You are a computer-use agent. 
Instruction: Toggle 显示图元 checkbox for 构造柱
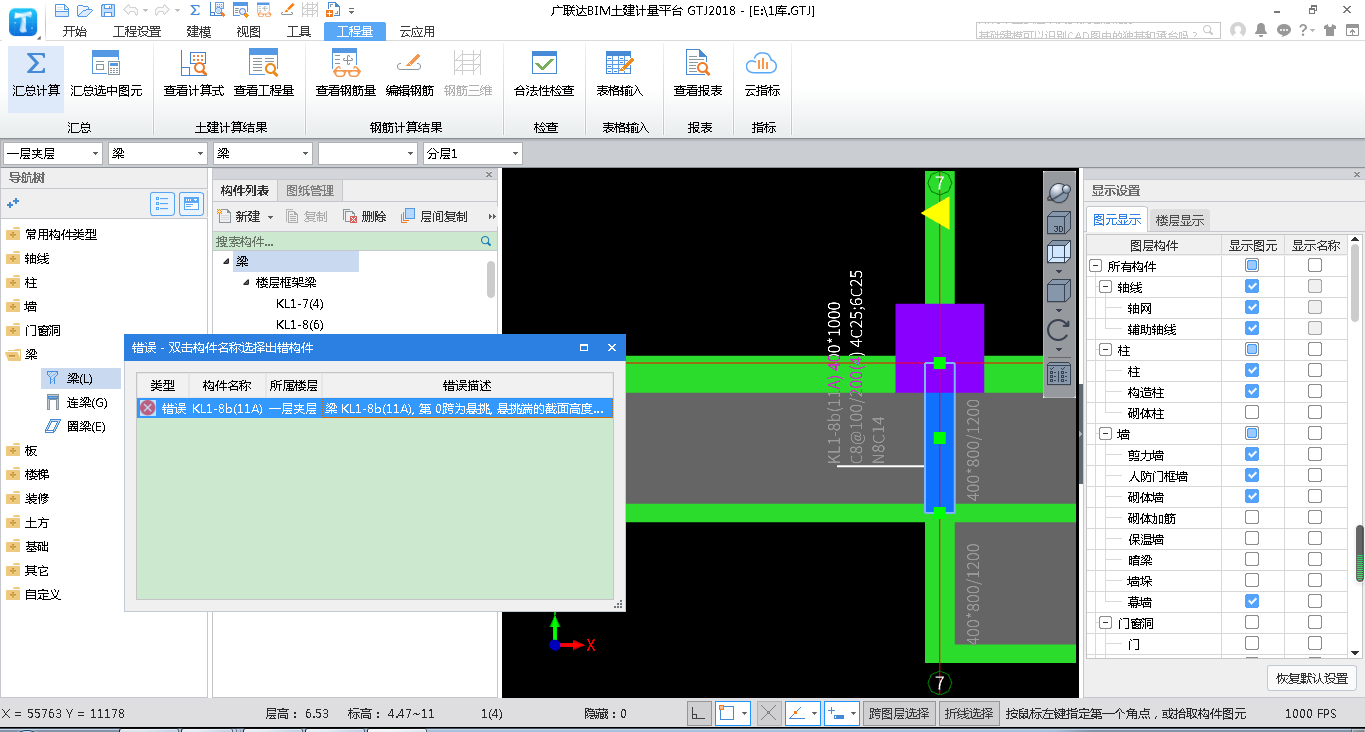click(x=1252, y=391)
